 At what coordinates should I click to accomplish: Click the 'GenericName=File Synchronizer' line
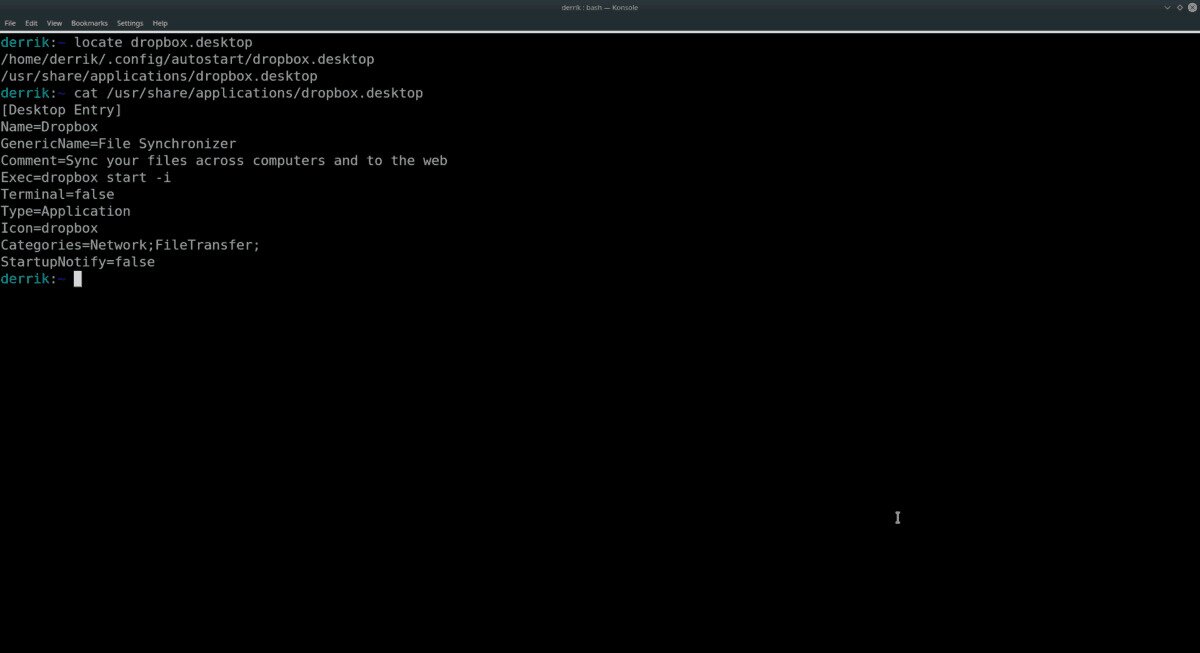pyautogui.click(x=118, y=144)
